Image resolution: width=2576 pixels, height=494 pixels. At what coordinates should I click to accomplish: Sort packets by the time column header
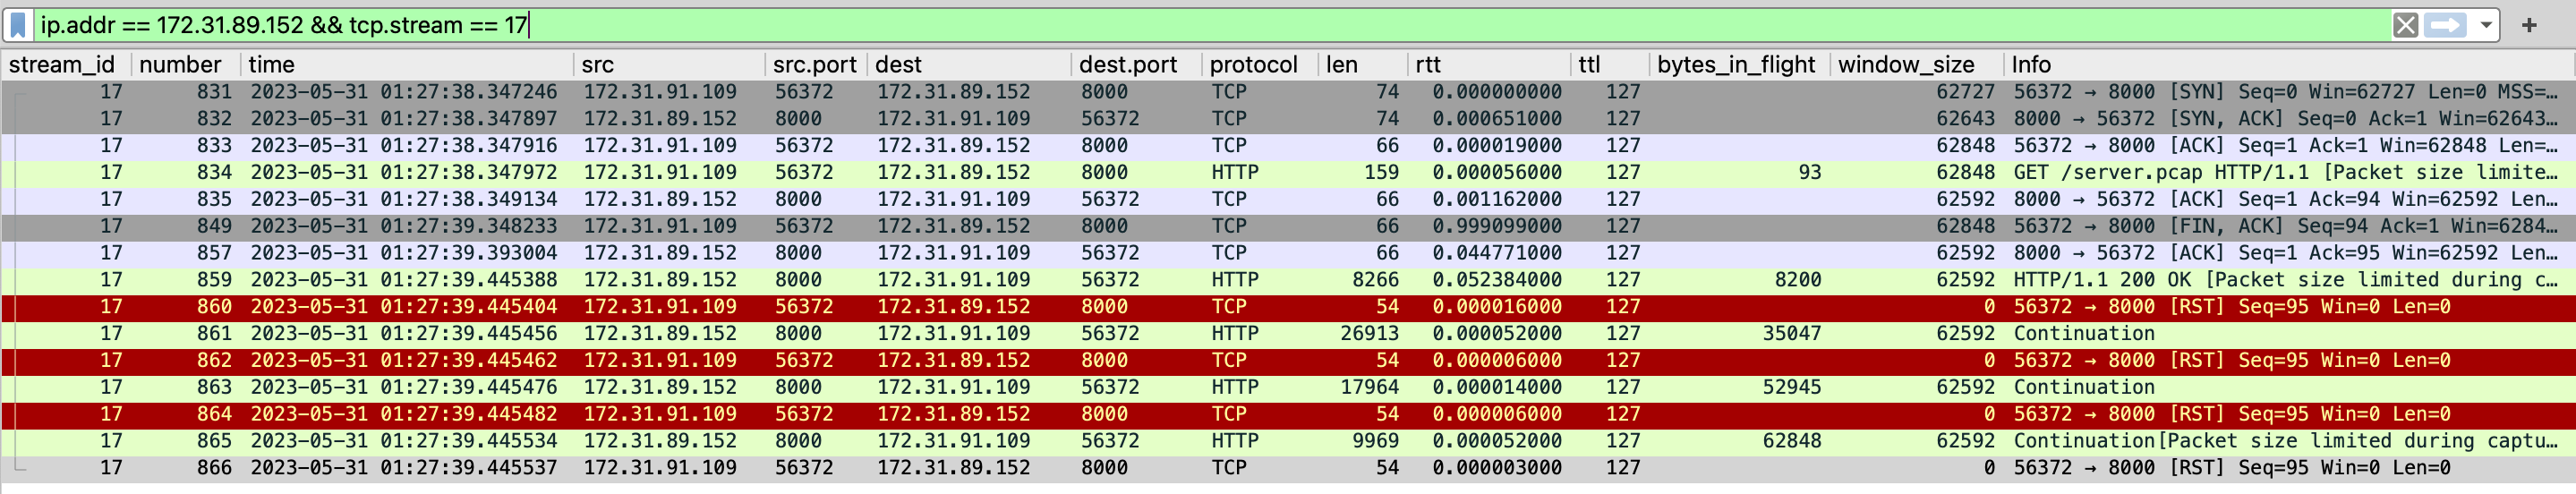click(272, 65)
